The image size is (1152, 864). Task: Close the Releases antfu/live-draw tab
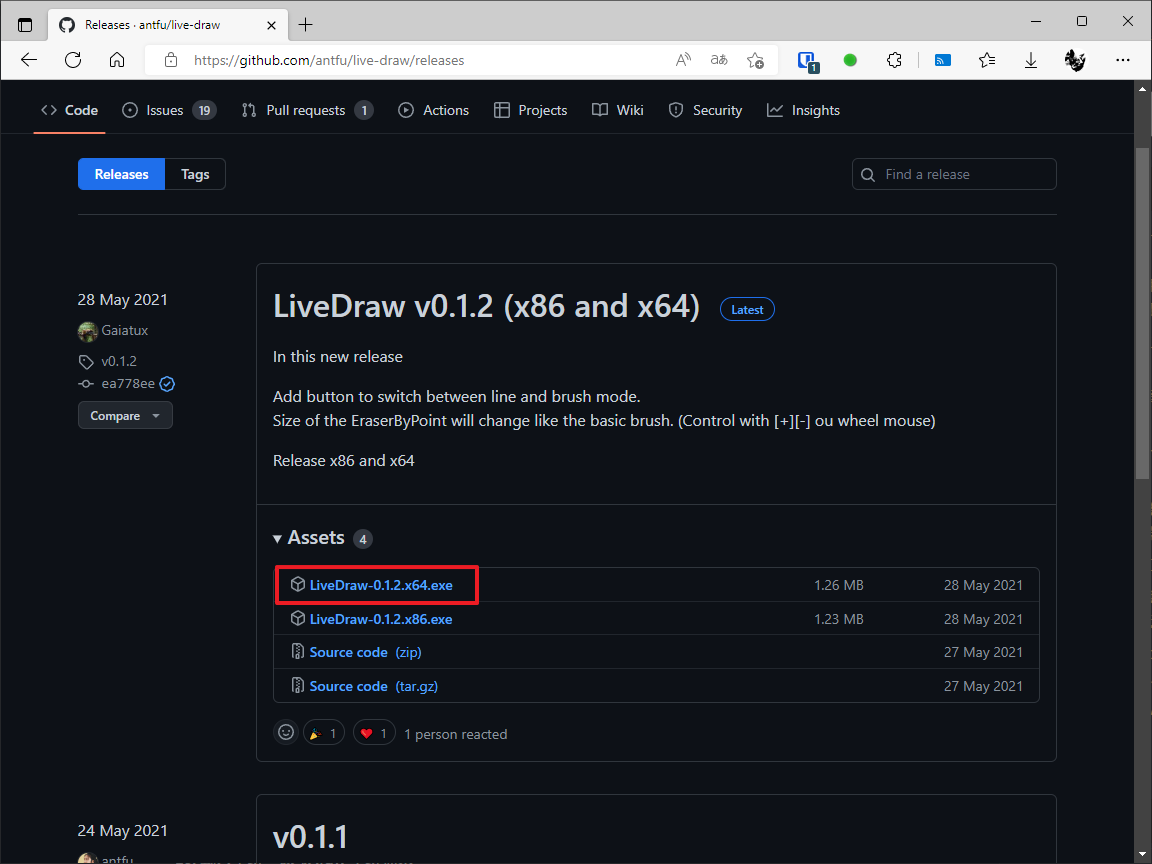click(271, 25)
